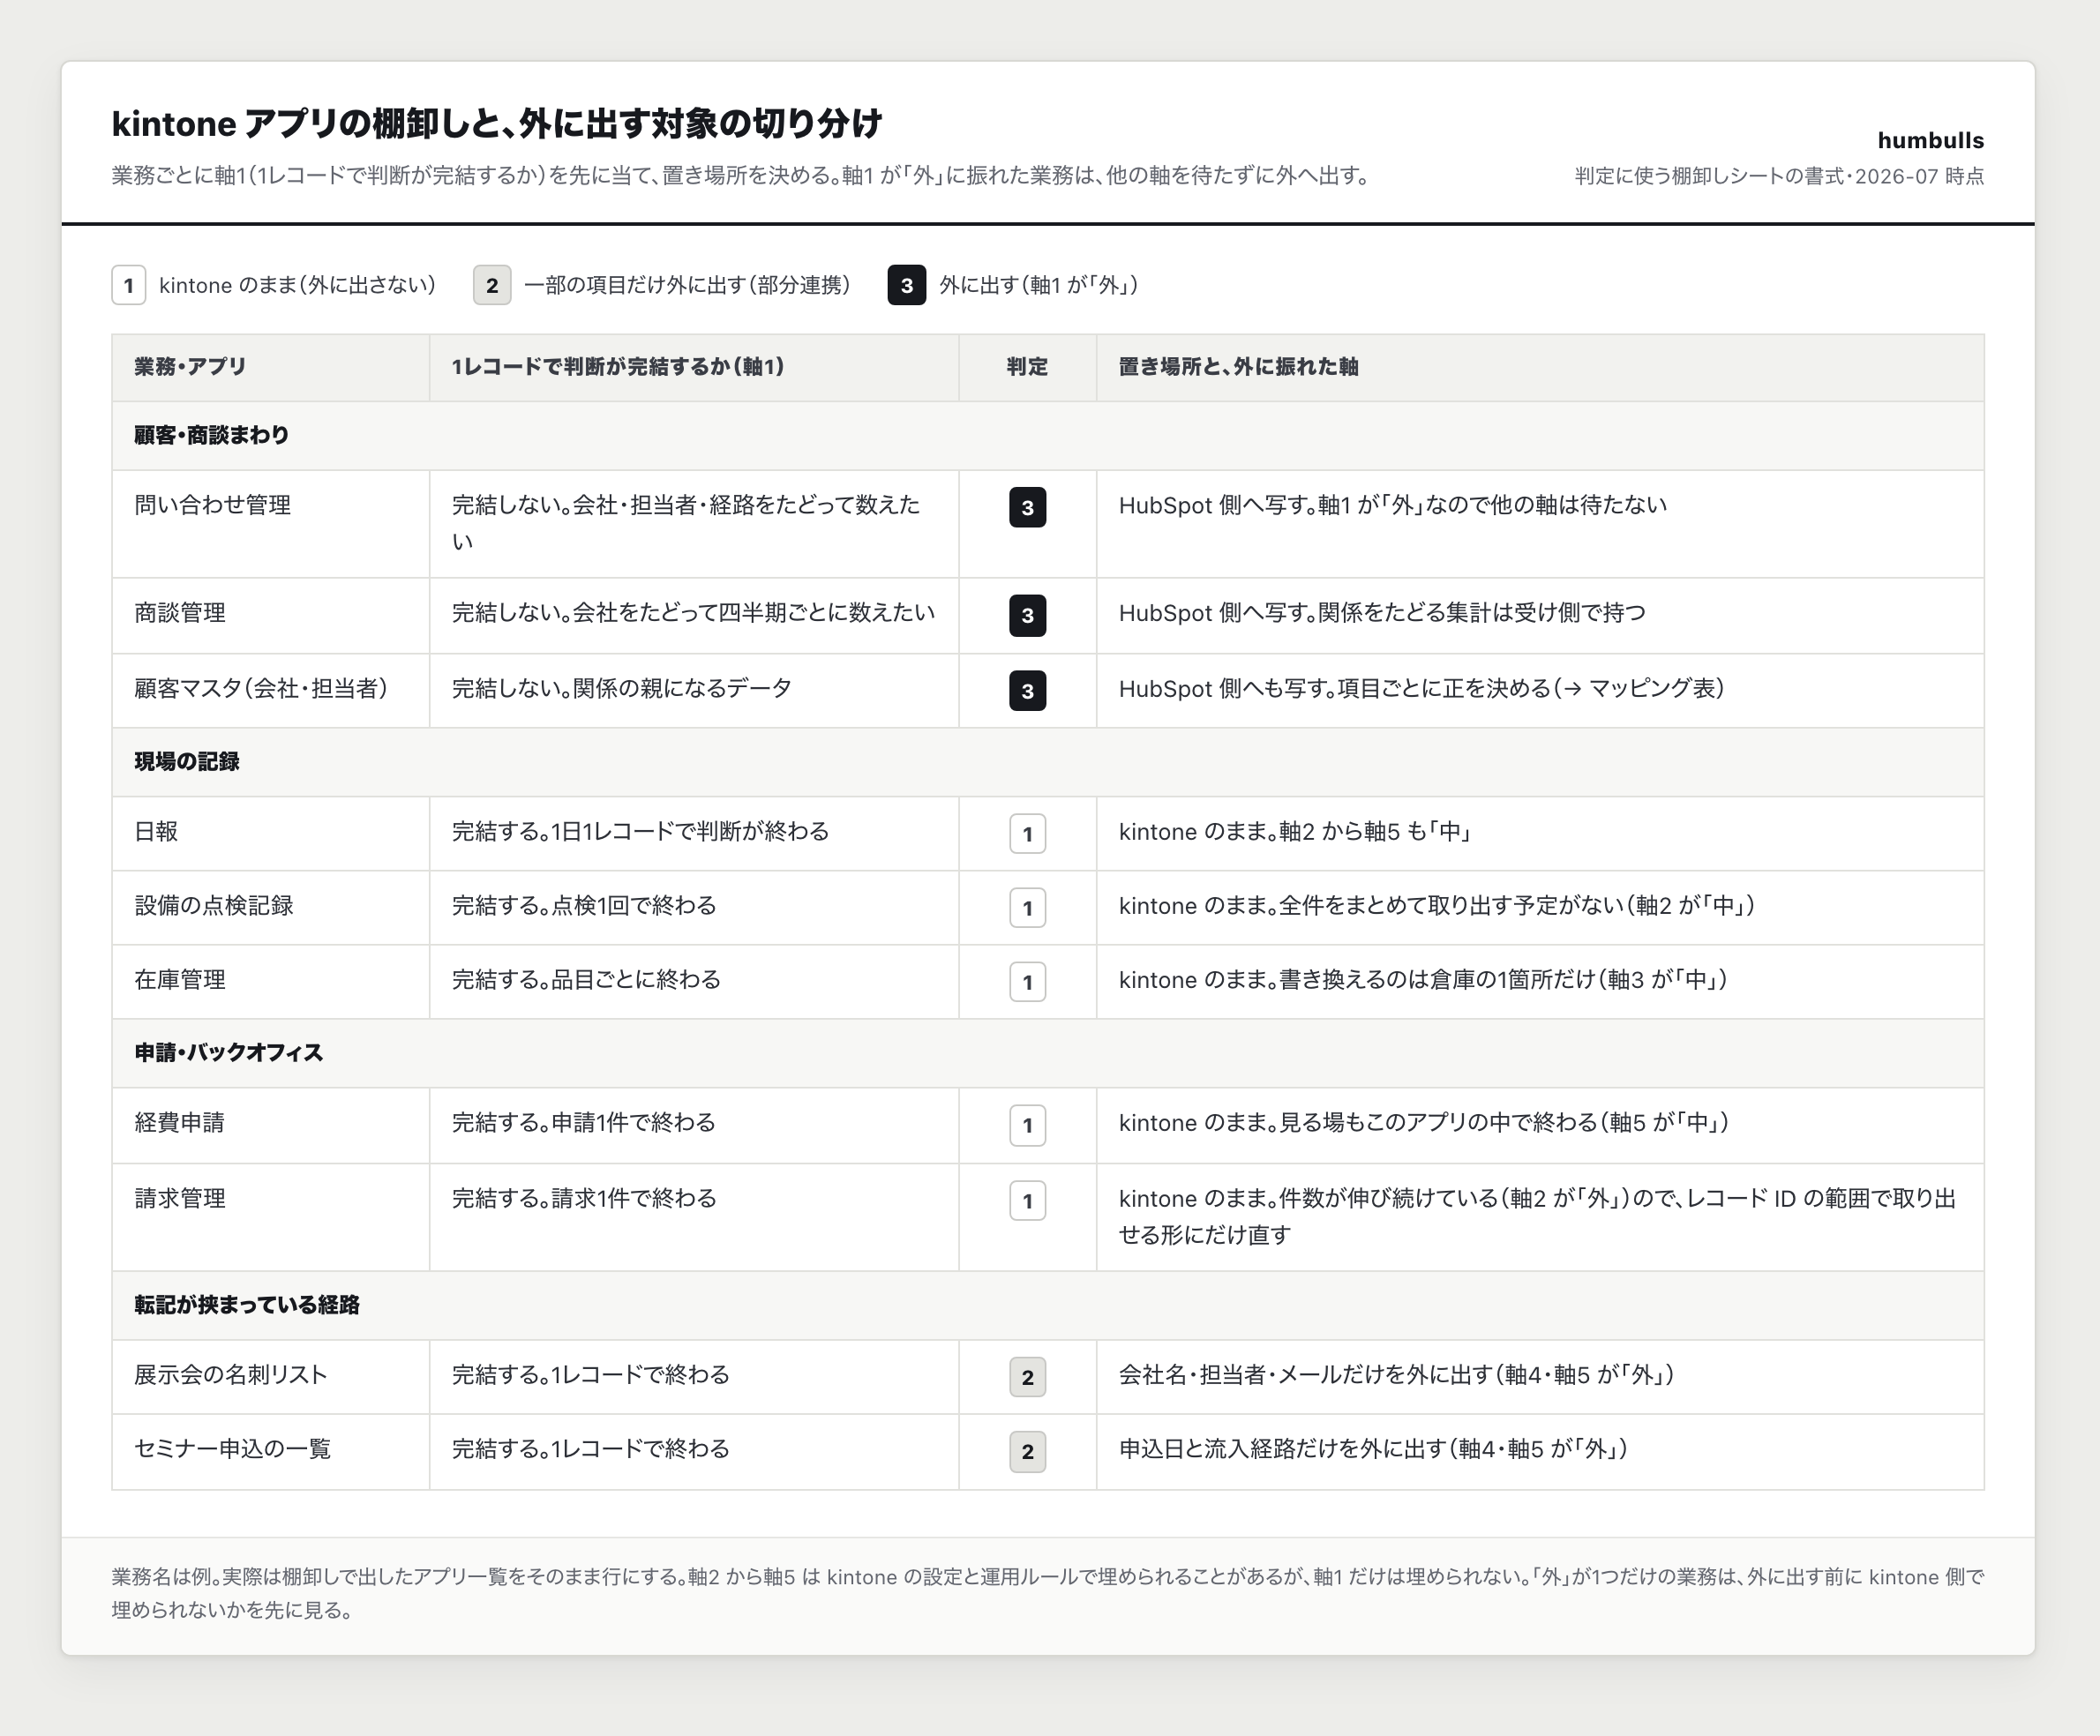
Task: Click 'kintone のまま。全件をまとめて取り出す予定がない' cell
Action: click(x=1540, y=907)
